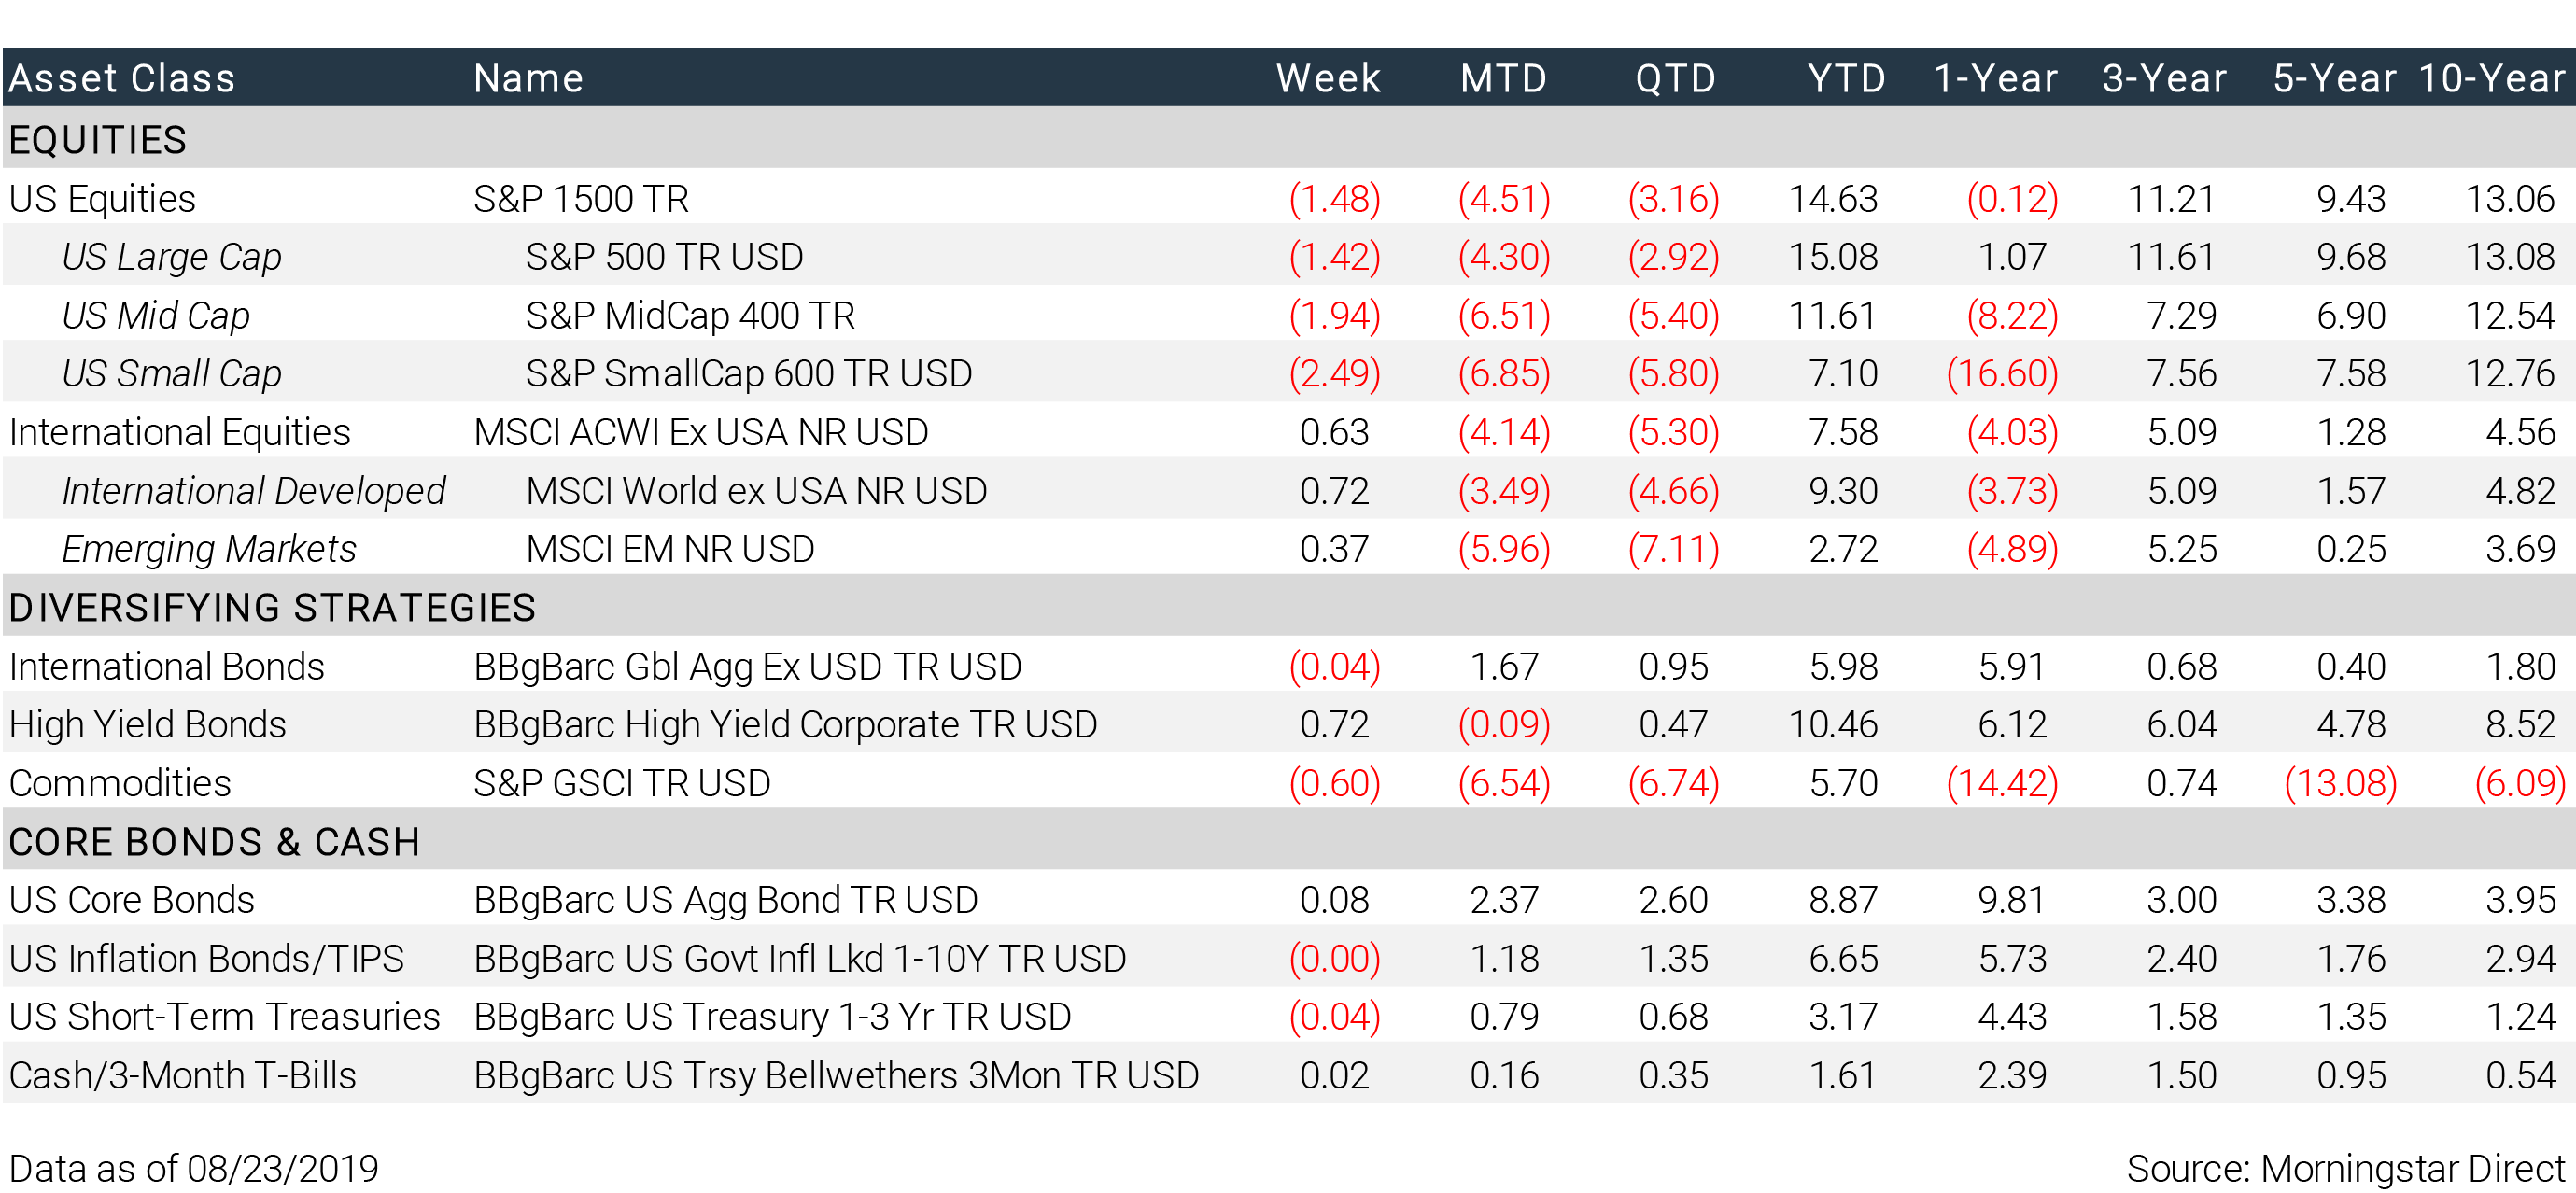Select the CORE BONDS & CASH heading

(x=214, y=841)
